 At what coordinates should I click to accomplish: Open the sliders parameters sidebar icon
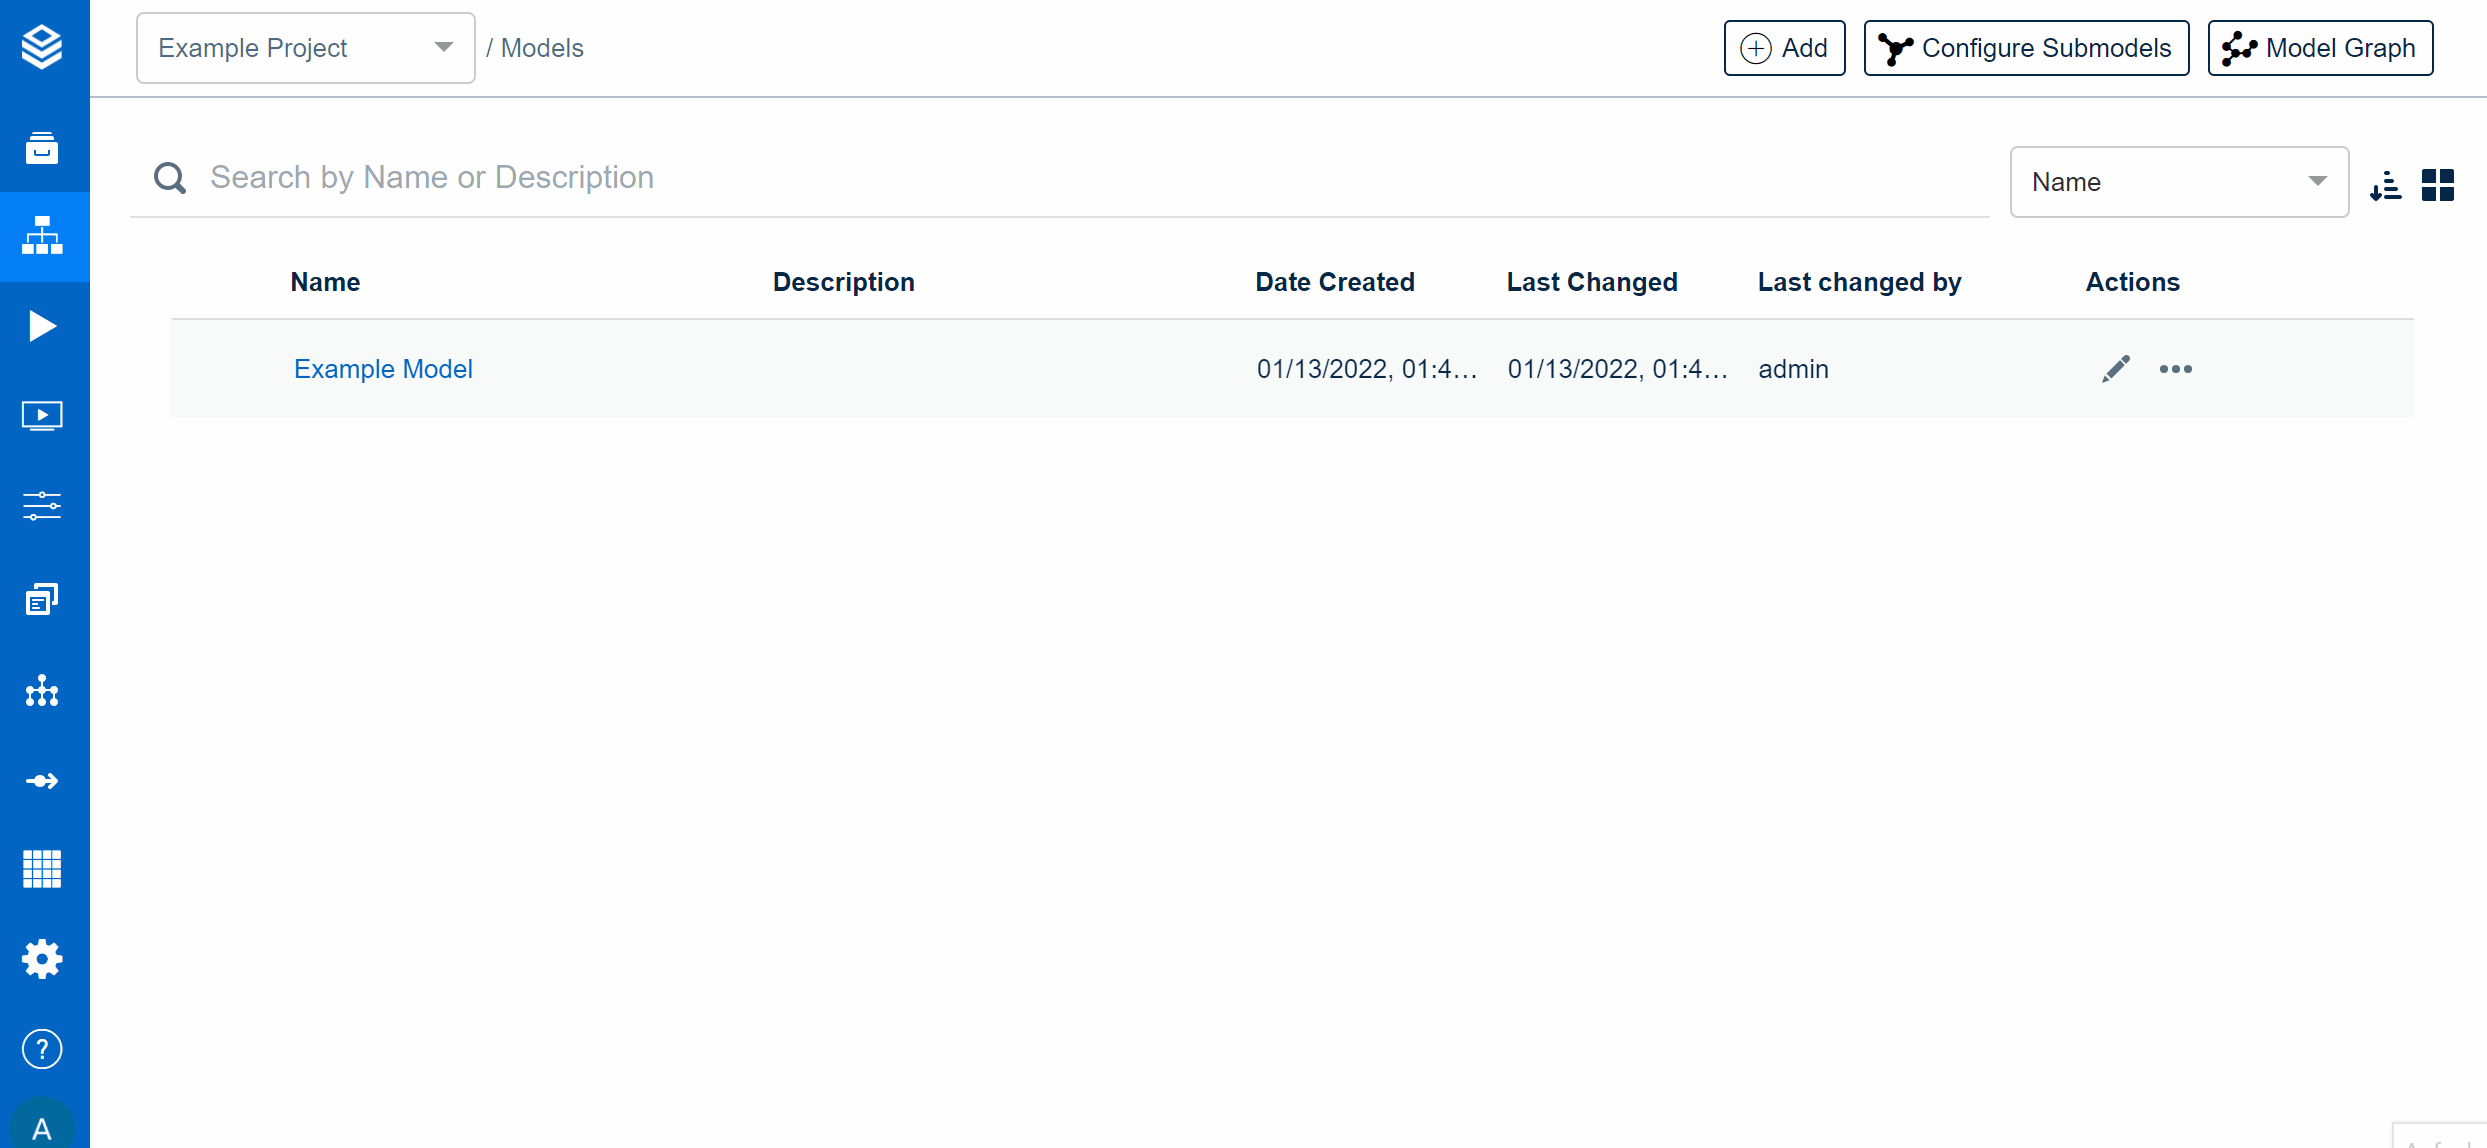(42, 505)
